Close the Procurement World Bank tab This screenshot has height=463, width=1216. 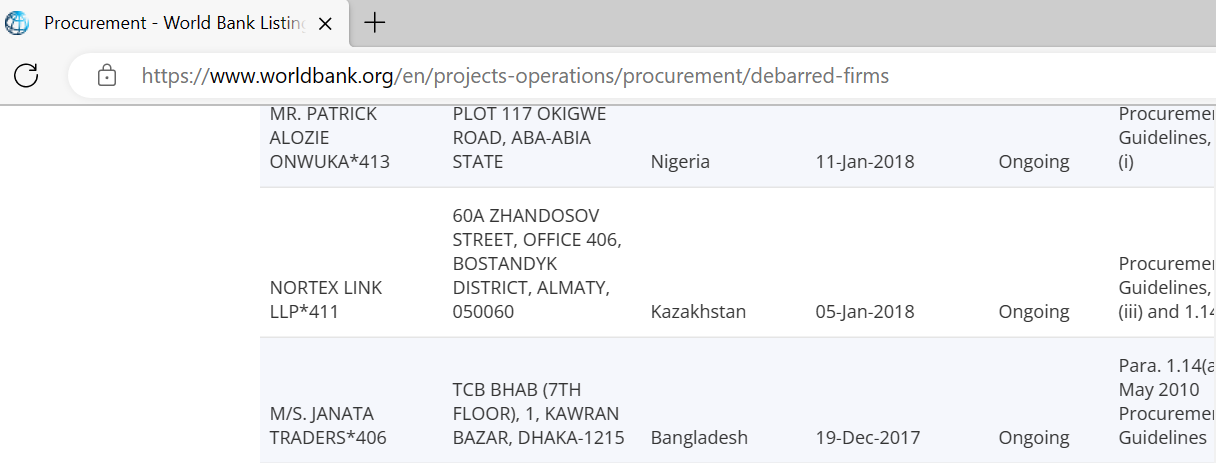point(325,23)
